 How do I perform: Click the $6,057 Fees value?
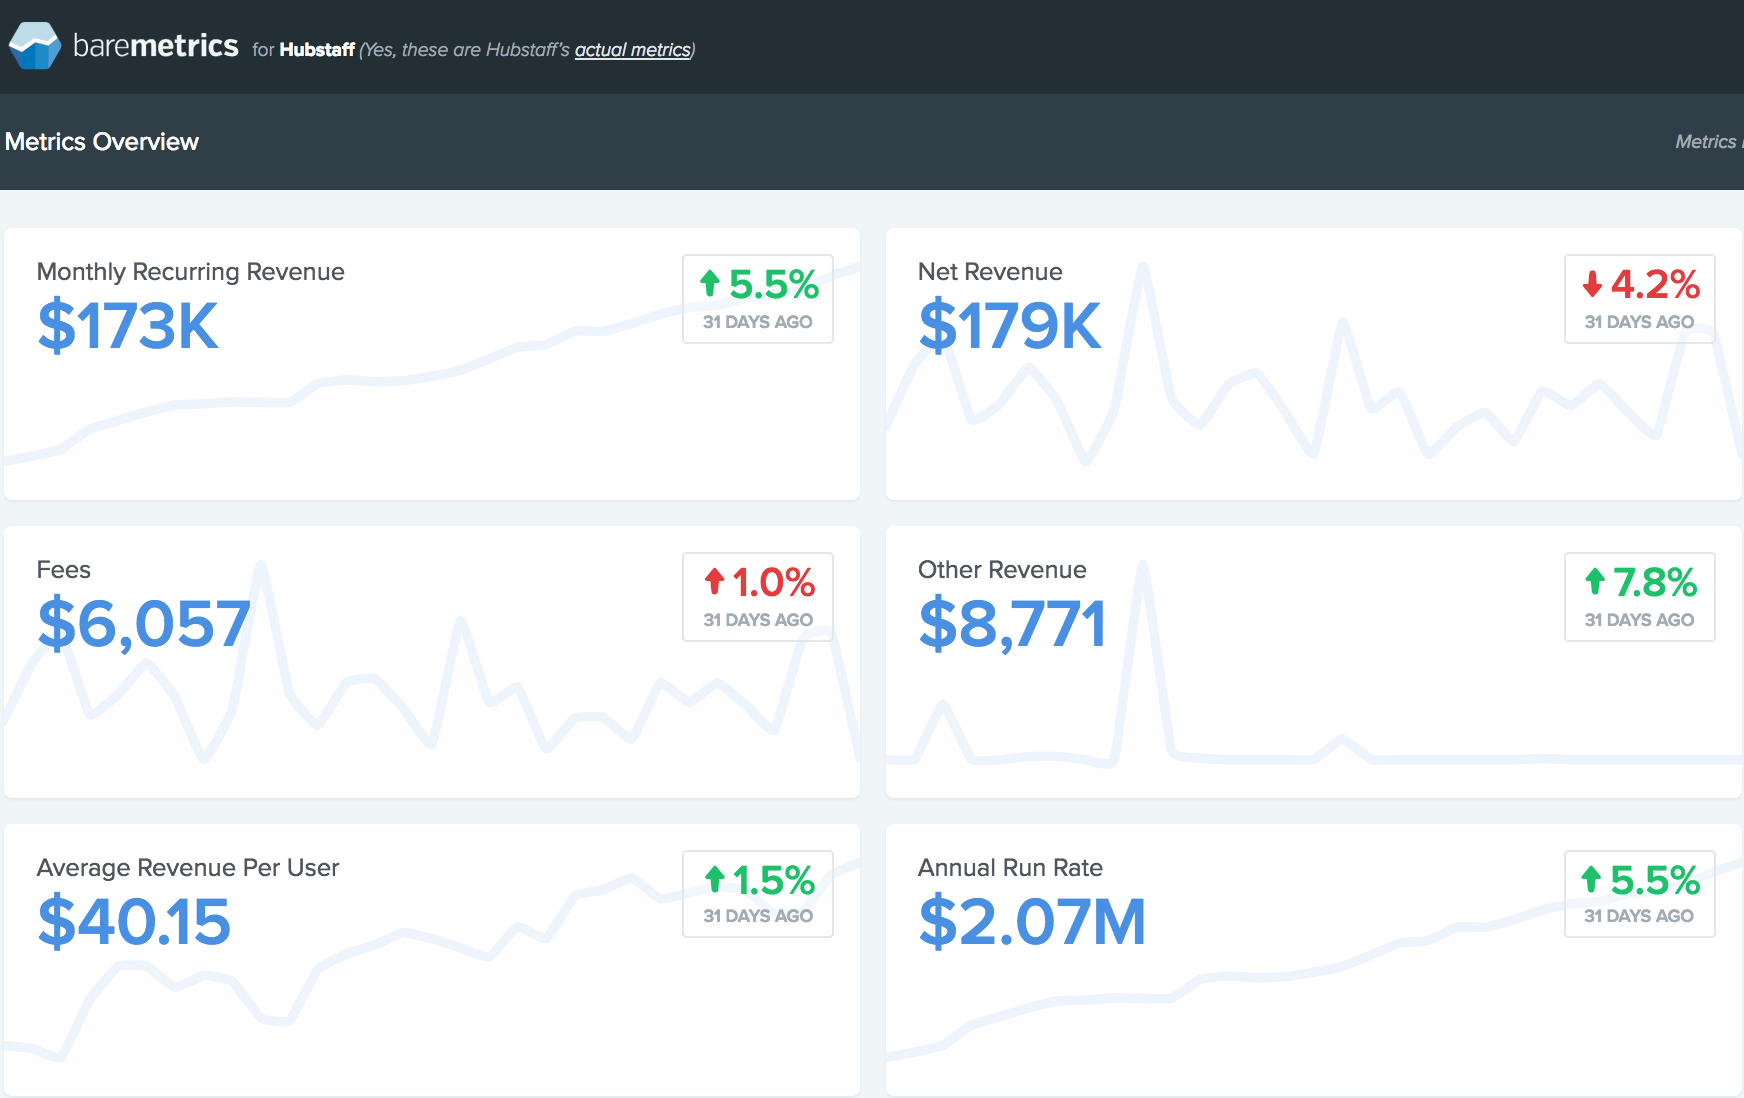144,624
